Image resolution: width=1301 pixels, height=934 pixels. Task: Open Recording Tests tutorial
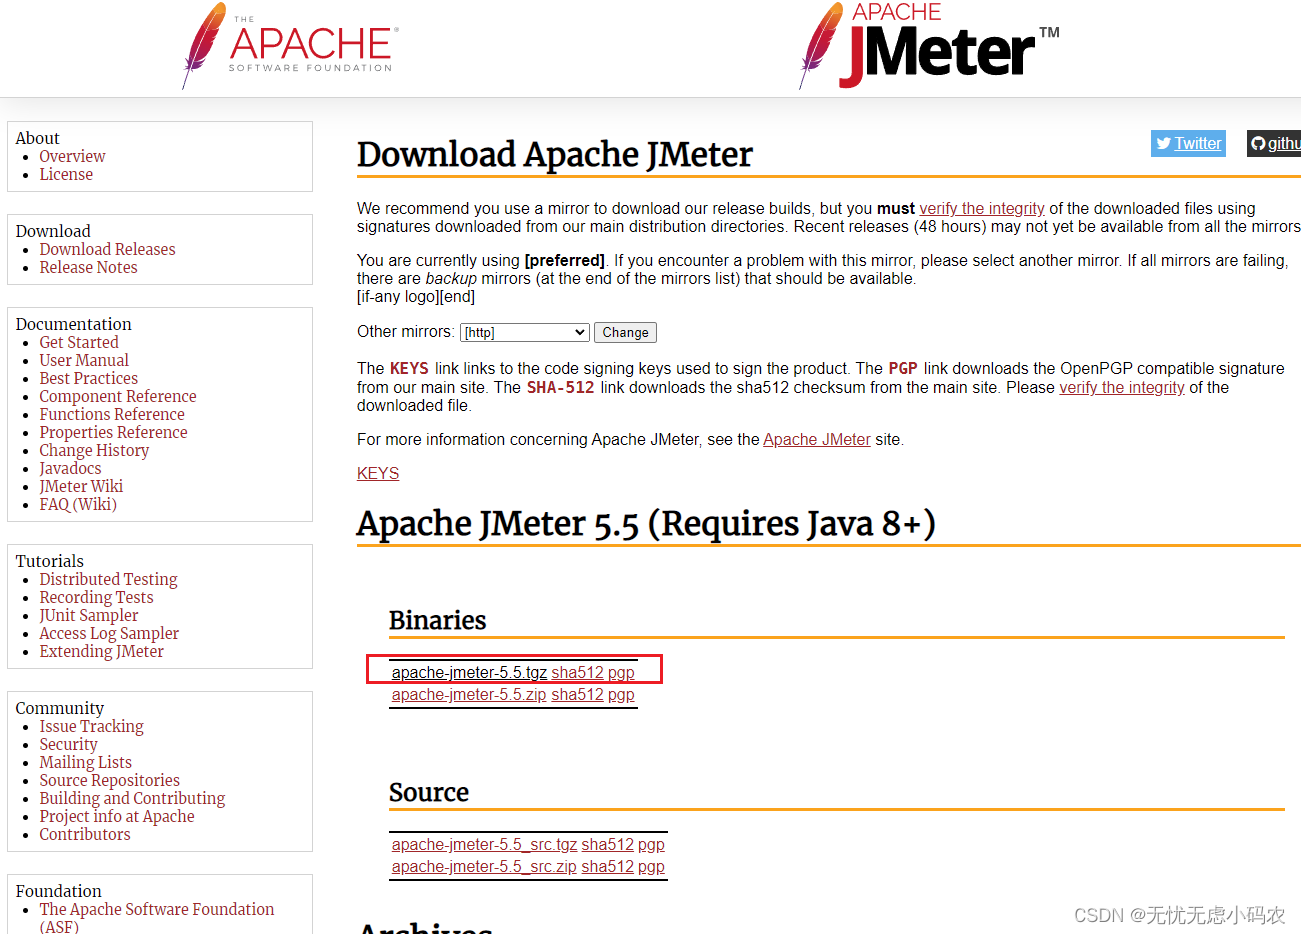(x=96, y=597)
